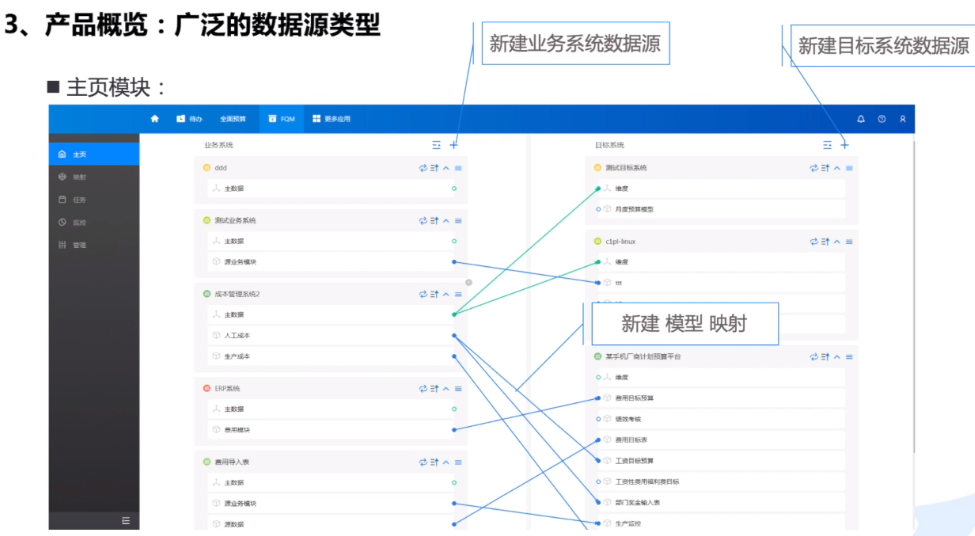Collapse the 测试目标系统 card
The image size is (975, 536).
pyautogui.click(x=837, y=168)
